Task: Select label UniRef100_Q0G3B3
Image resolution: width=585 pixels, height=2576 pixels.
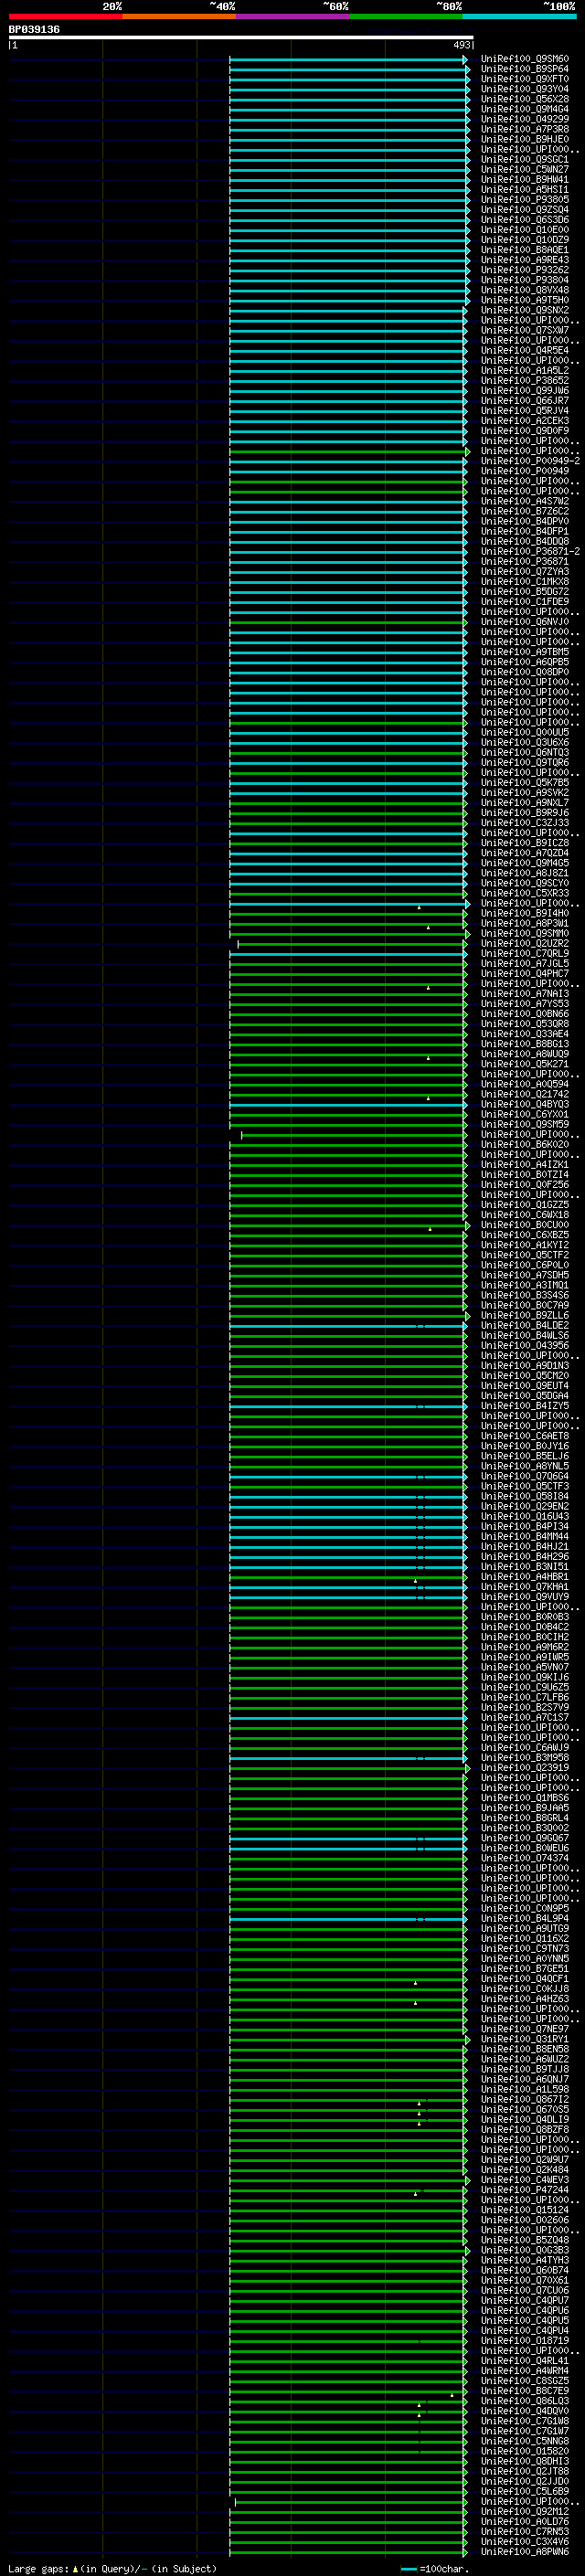Action: 524,2250
